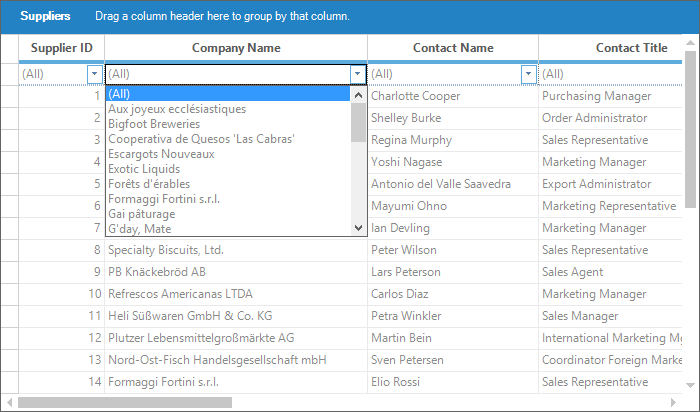Click the grid vertical scroll-down arrow
The width and height of the screenshot is (700, 412).
click(691, 385)
